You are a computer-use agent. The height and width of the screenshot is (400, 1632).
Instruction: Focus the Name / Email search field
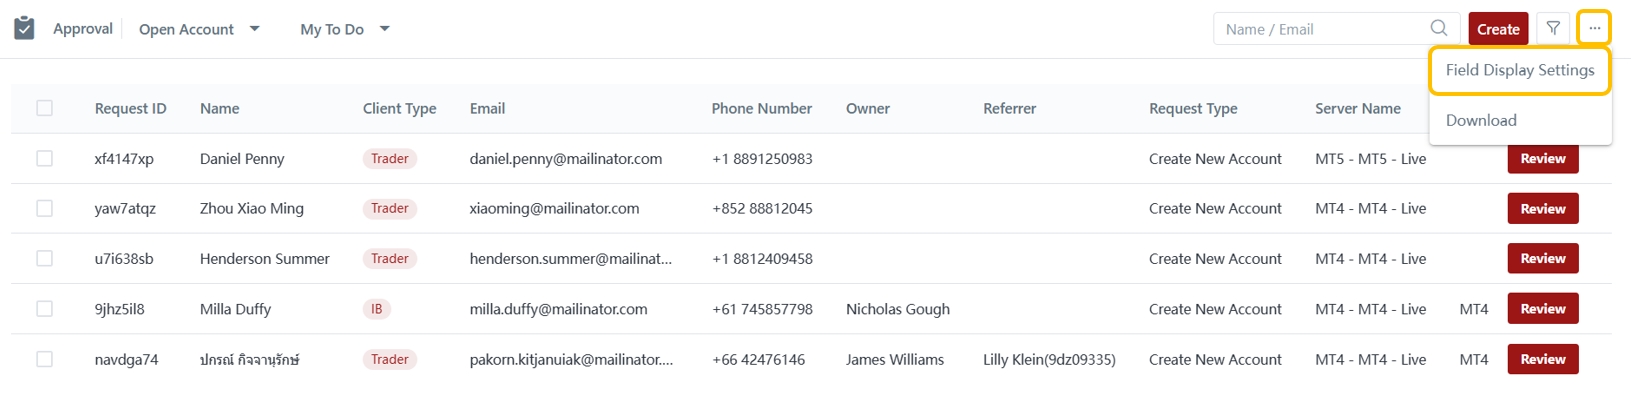pyautogui.click(x=1320, y=29)
